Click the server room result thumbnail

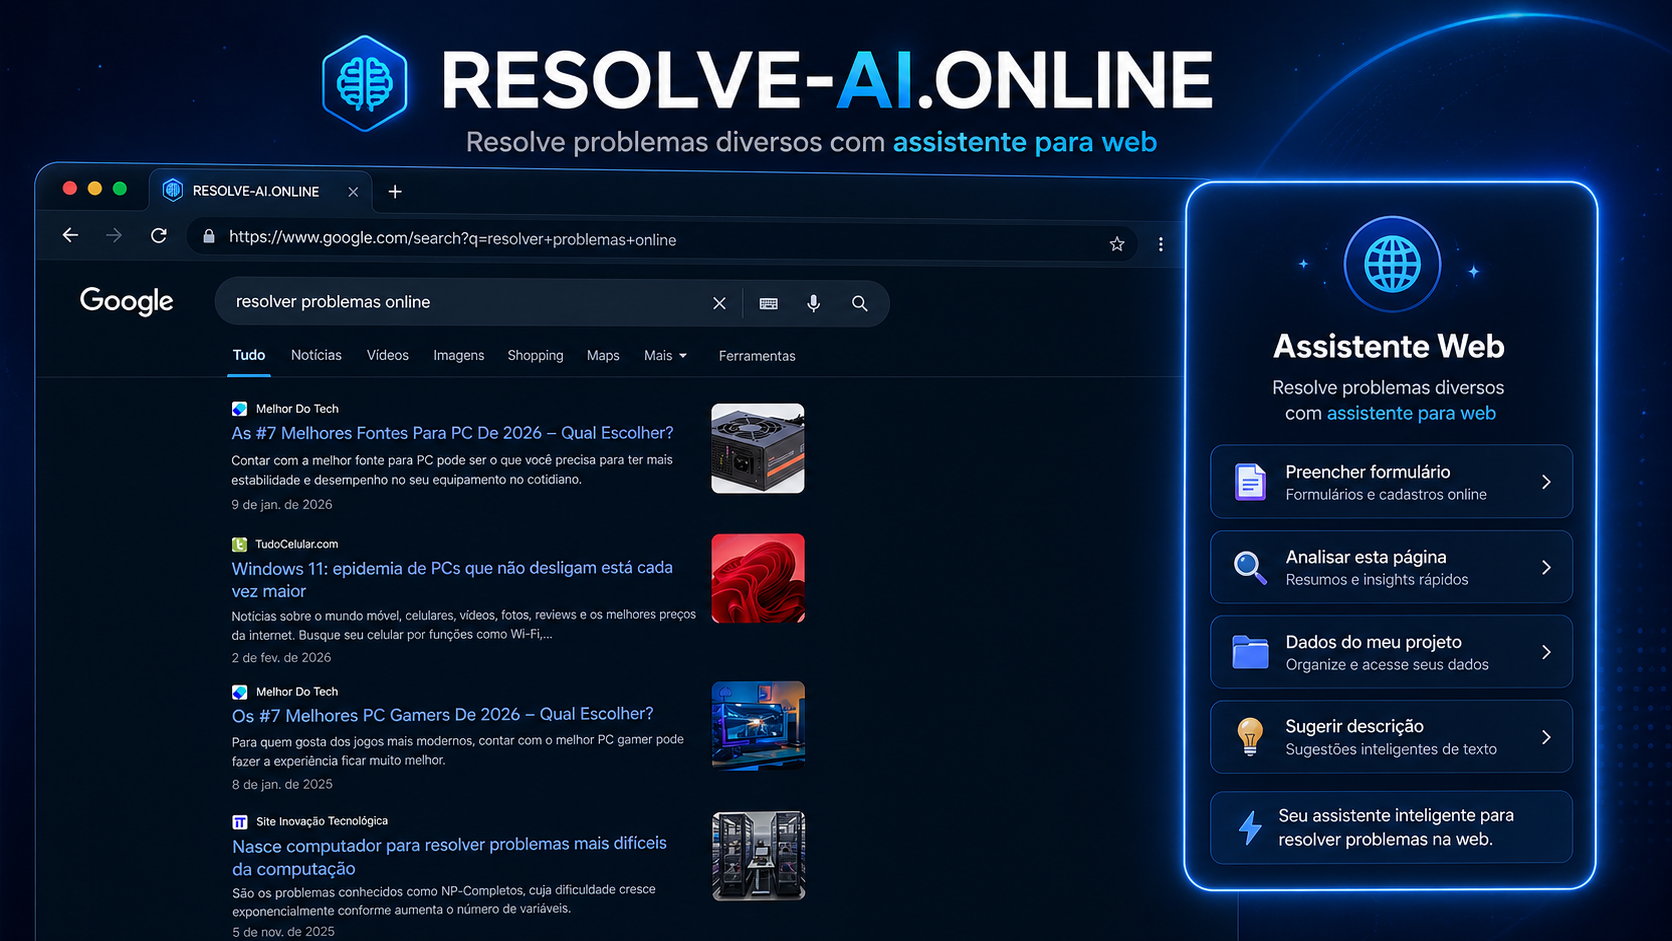point(758,856)
